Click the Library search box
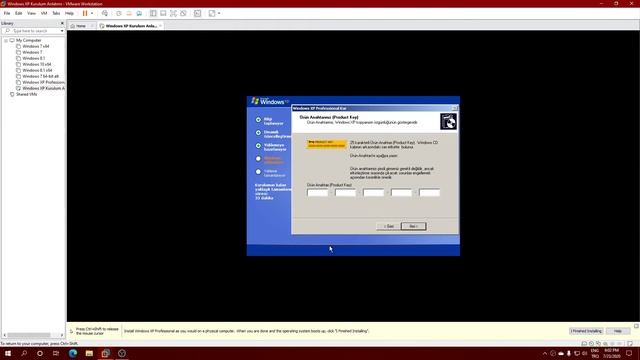The height and width of the screenshot is (360, 640). (32, 31)
